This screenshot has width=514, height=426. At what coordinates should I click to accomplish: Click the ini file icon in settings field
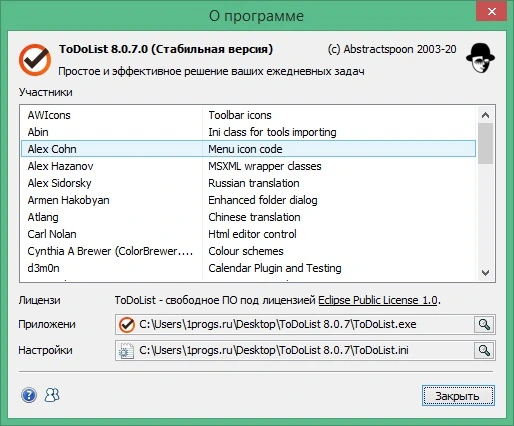point(127,351)
